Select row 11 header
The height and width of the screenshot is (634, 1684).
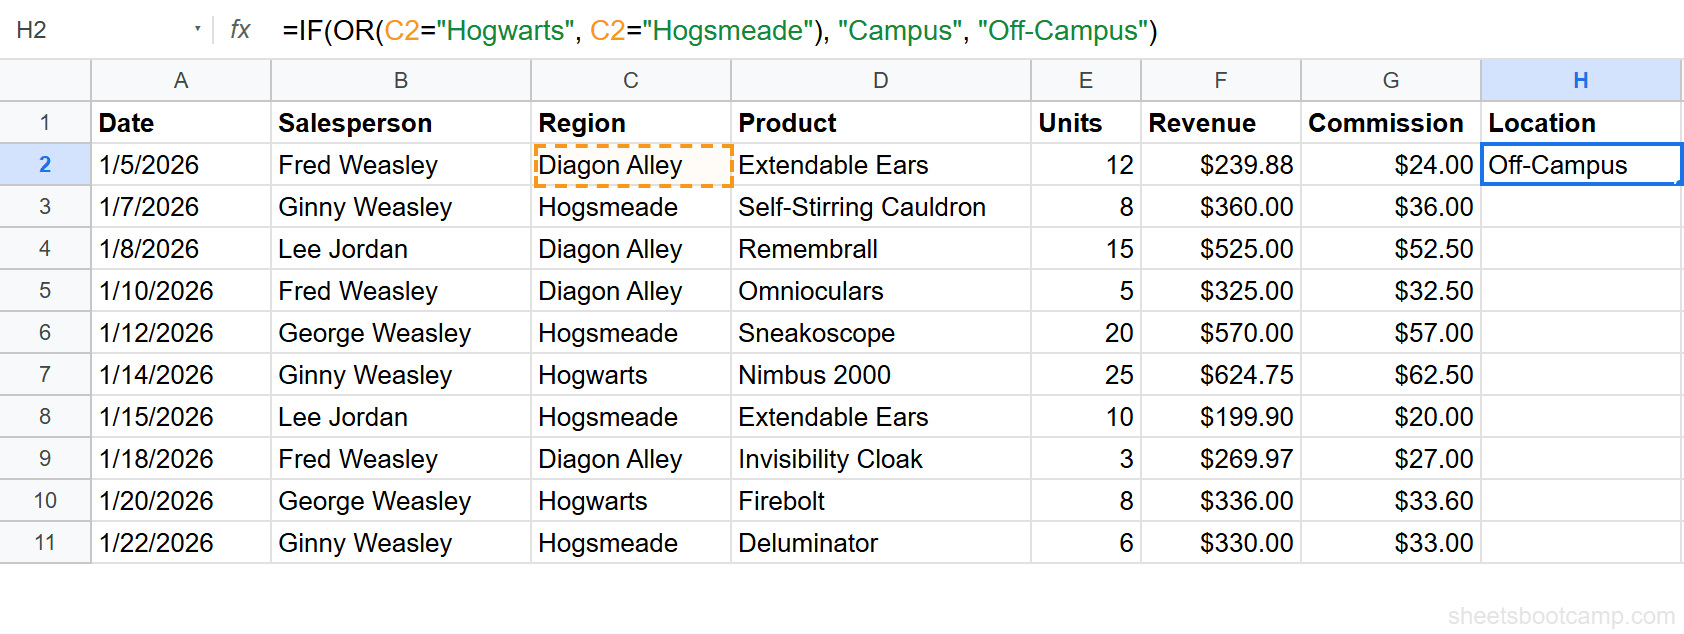(x=45, y=542)
